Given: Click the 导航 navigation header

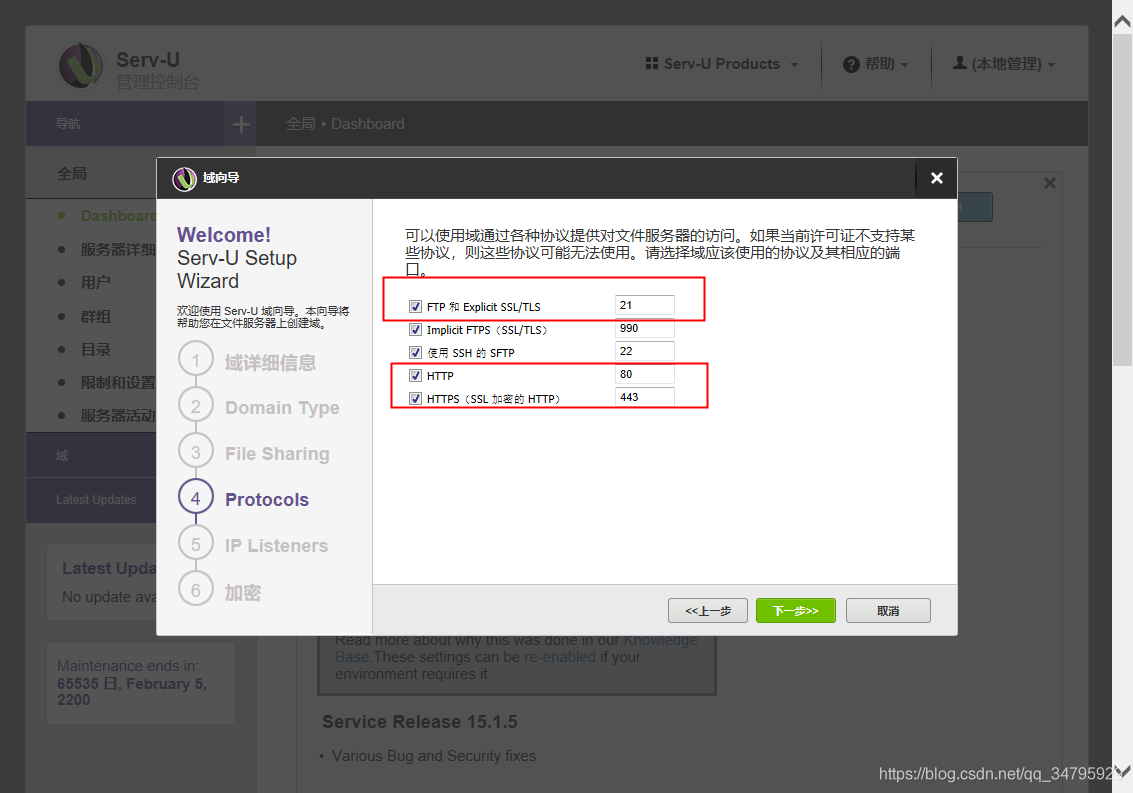Looking at the screenshot, I should [x=68, y=124].
